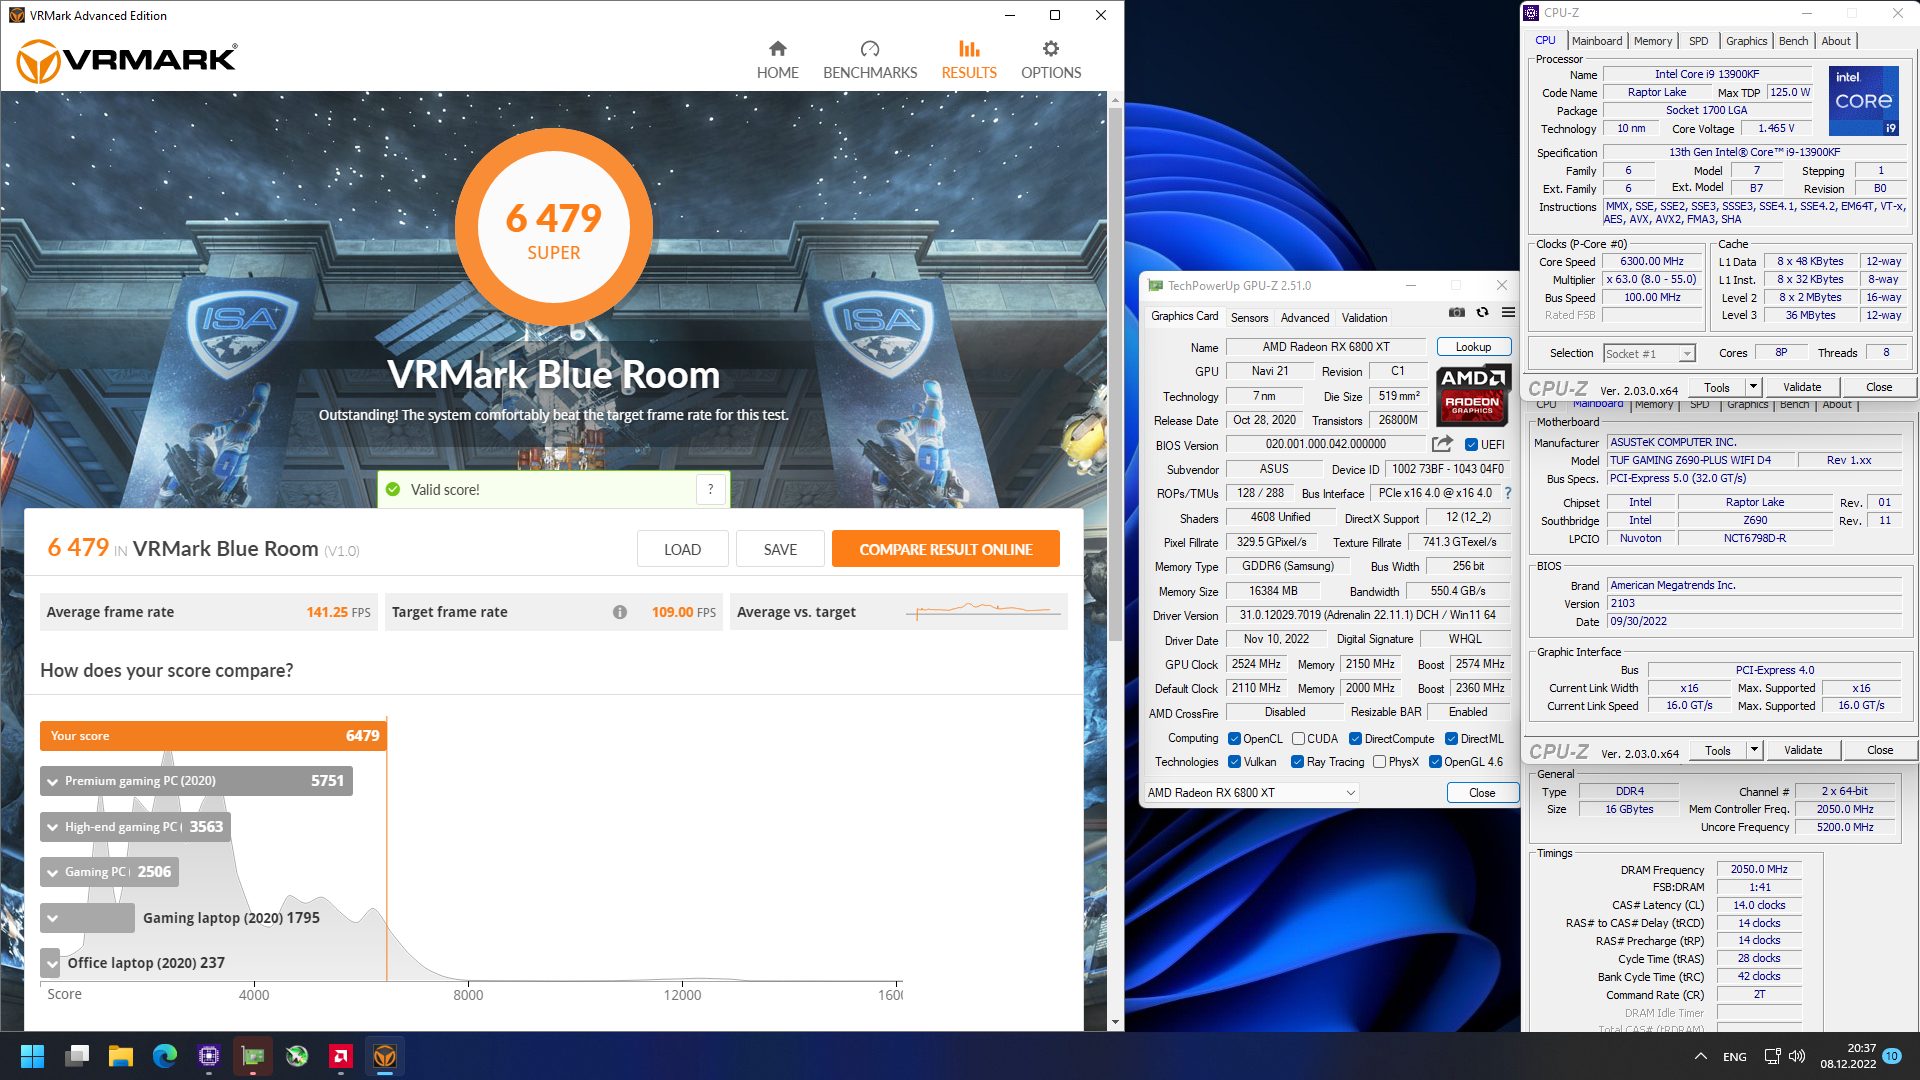1920x1080 pixels.
Task: Open File Explorer from the taskbar
Action: (x=121, y=1056)
